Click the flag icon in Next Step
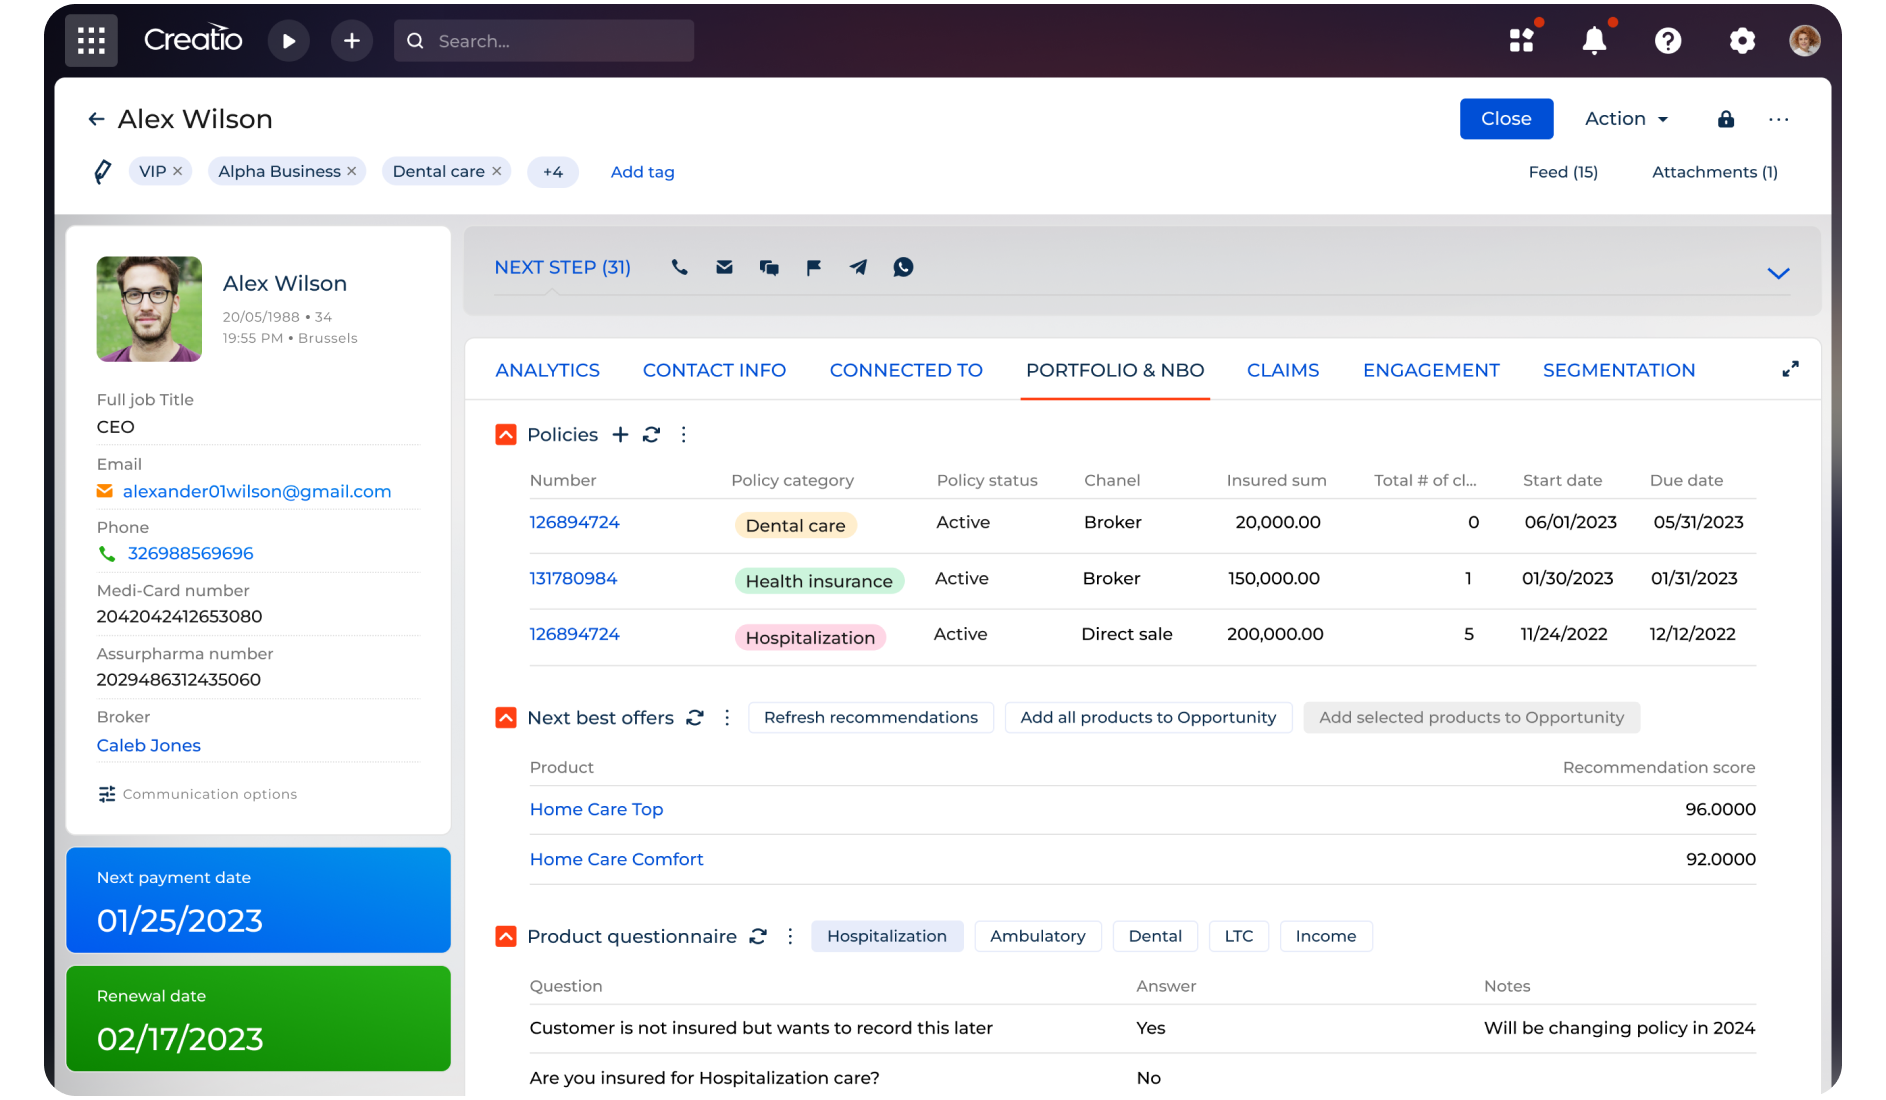The image size is (1886, 1100). [x=814, y=267]
